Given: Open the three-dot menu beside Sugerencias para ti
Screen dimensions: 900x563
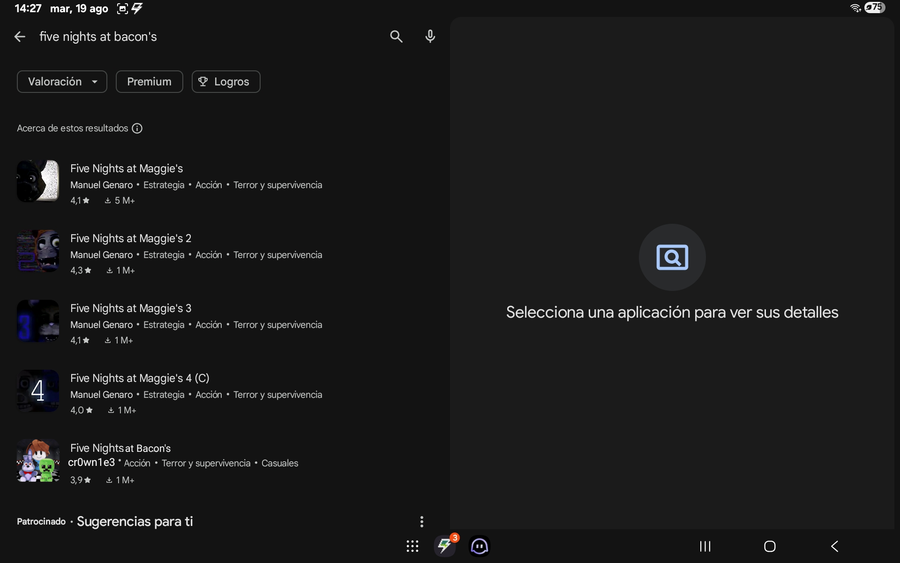Looking at the screenshot, I should tap(422, 521).
